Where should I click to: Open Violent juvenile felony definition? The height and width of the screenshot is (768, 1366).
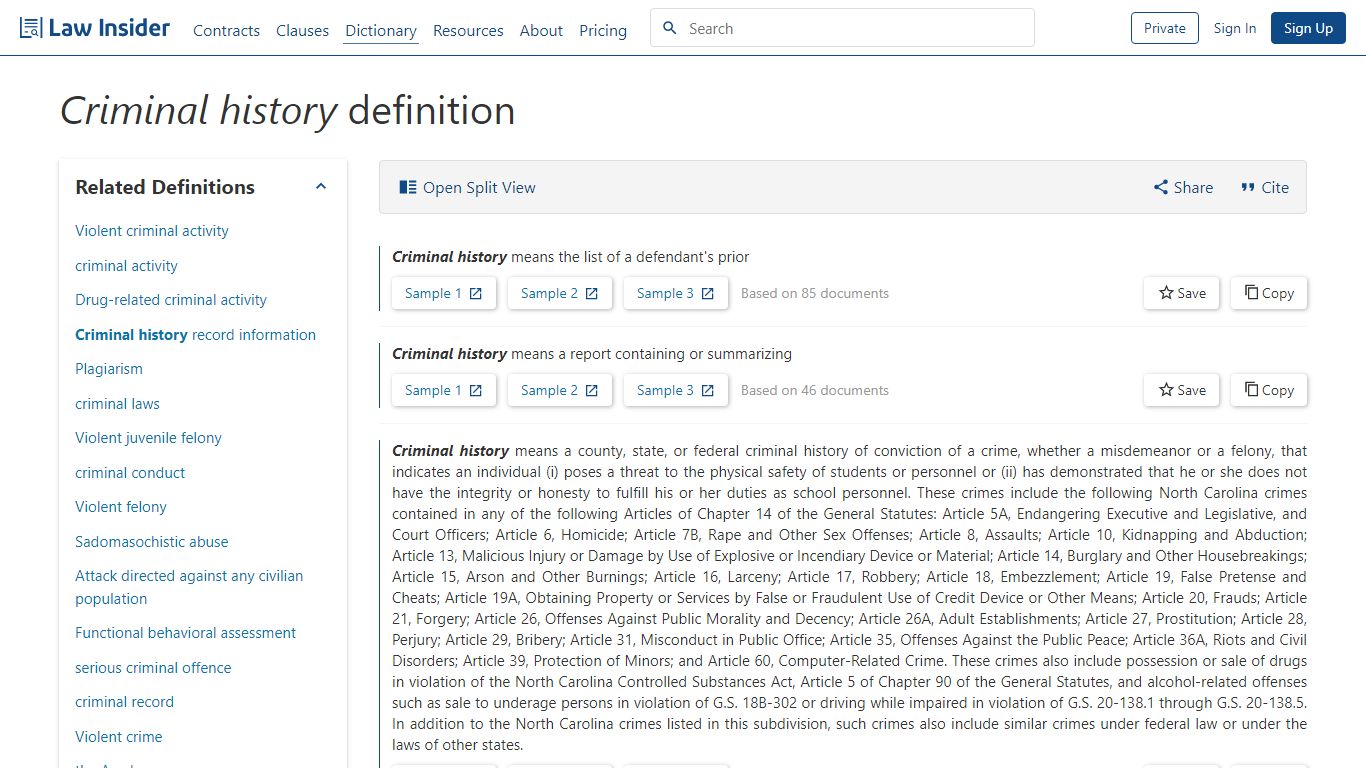[x=148, y=438]
